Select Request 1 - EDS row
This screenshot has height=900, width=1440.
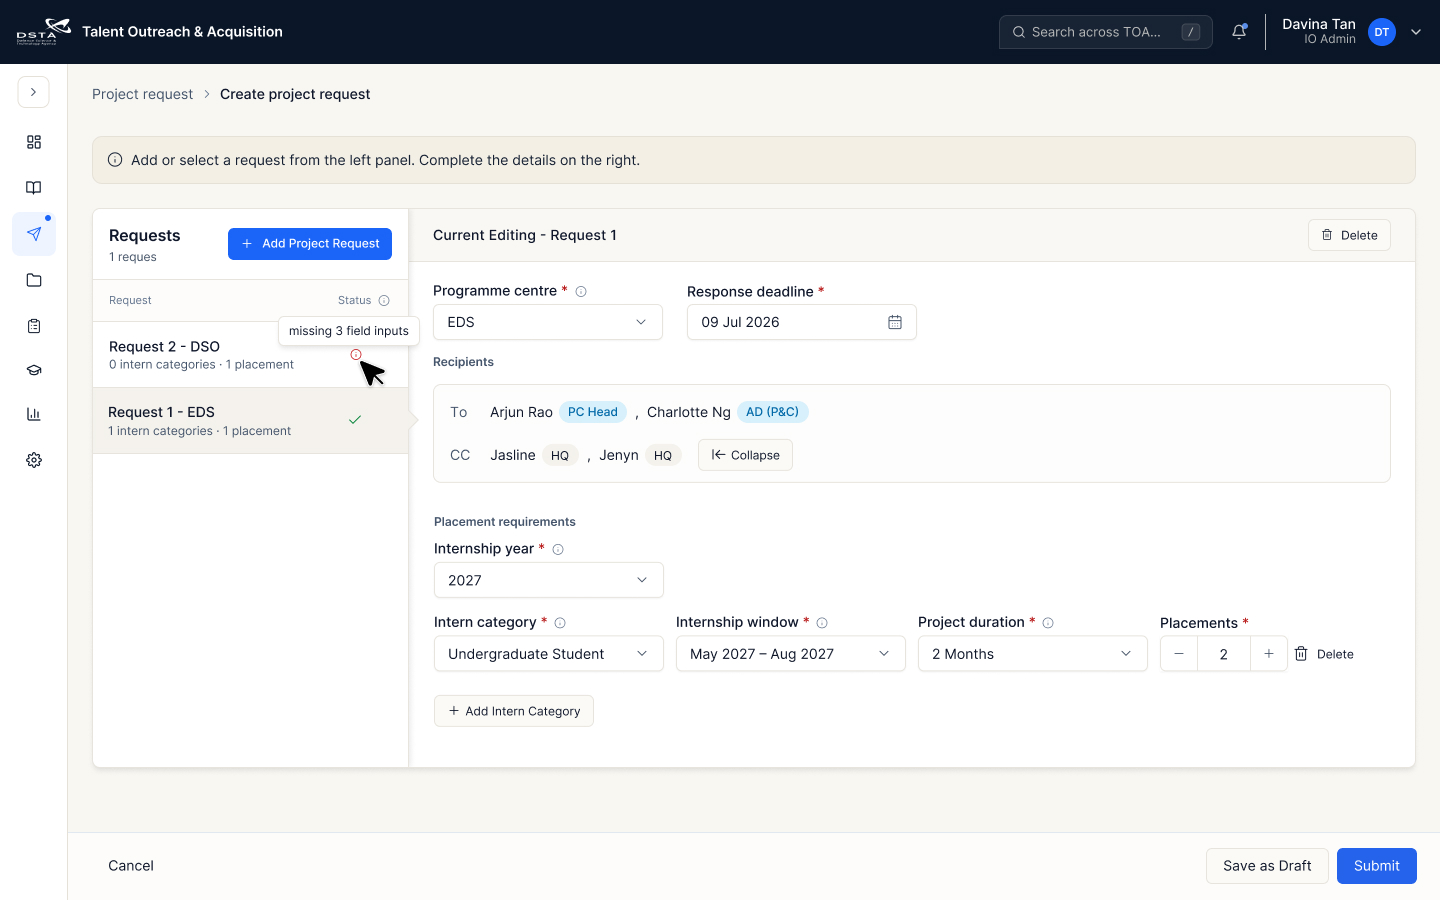tap(250, 421)
